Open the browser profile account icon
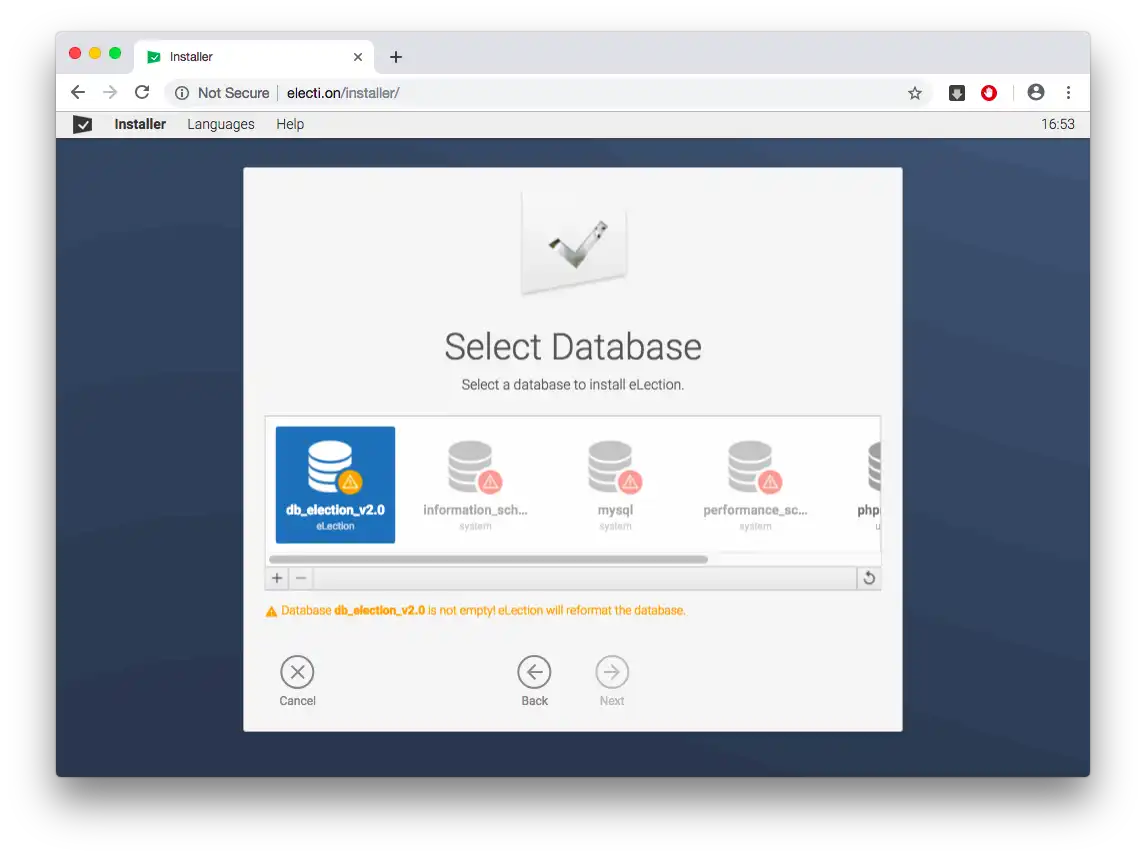 pos(1036,92)
